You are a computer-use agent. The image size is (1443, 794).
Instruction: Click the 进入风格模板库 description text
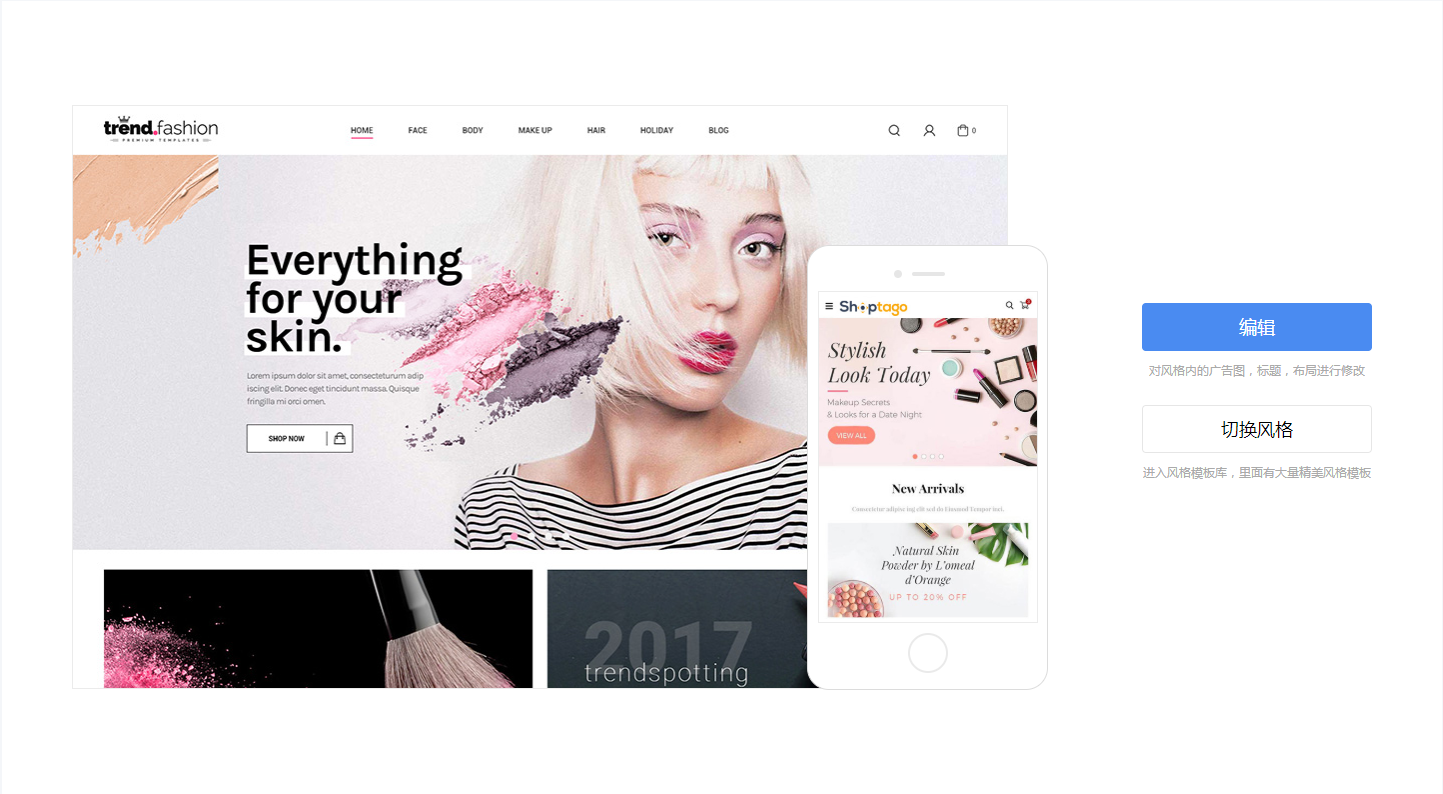[1256, 473]
